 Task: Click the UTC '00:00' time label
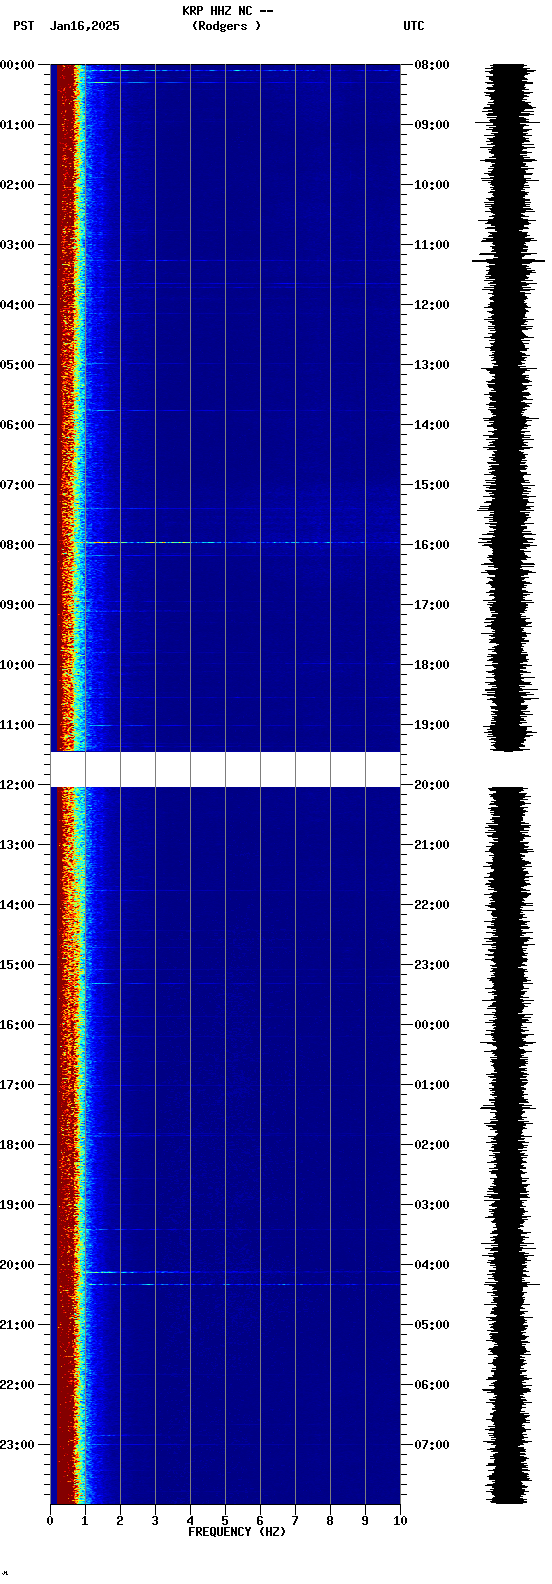432,1025
